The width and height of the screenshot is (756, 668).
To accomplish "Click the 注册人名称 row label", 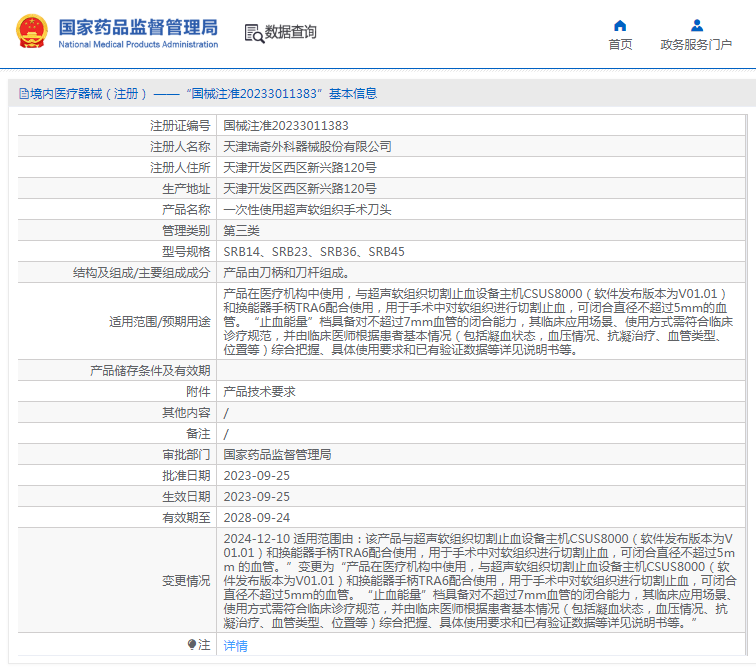I will tap(180, 147).
